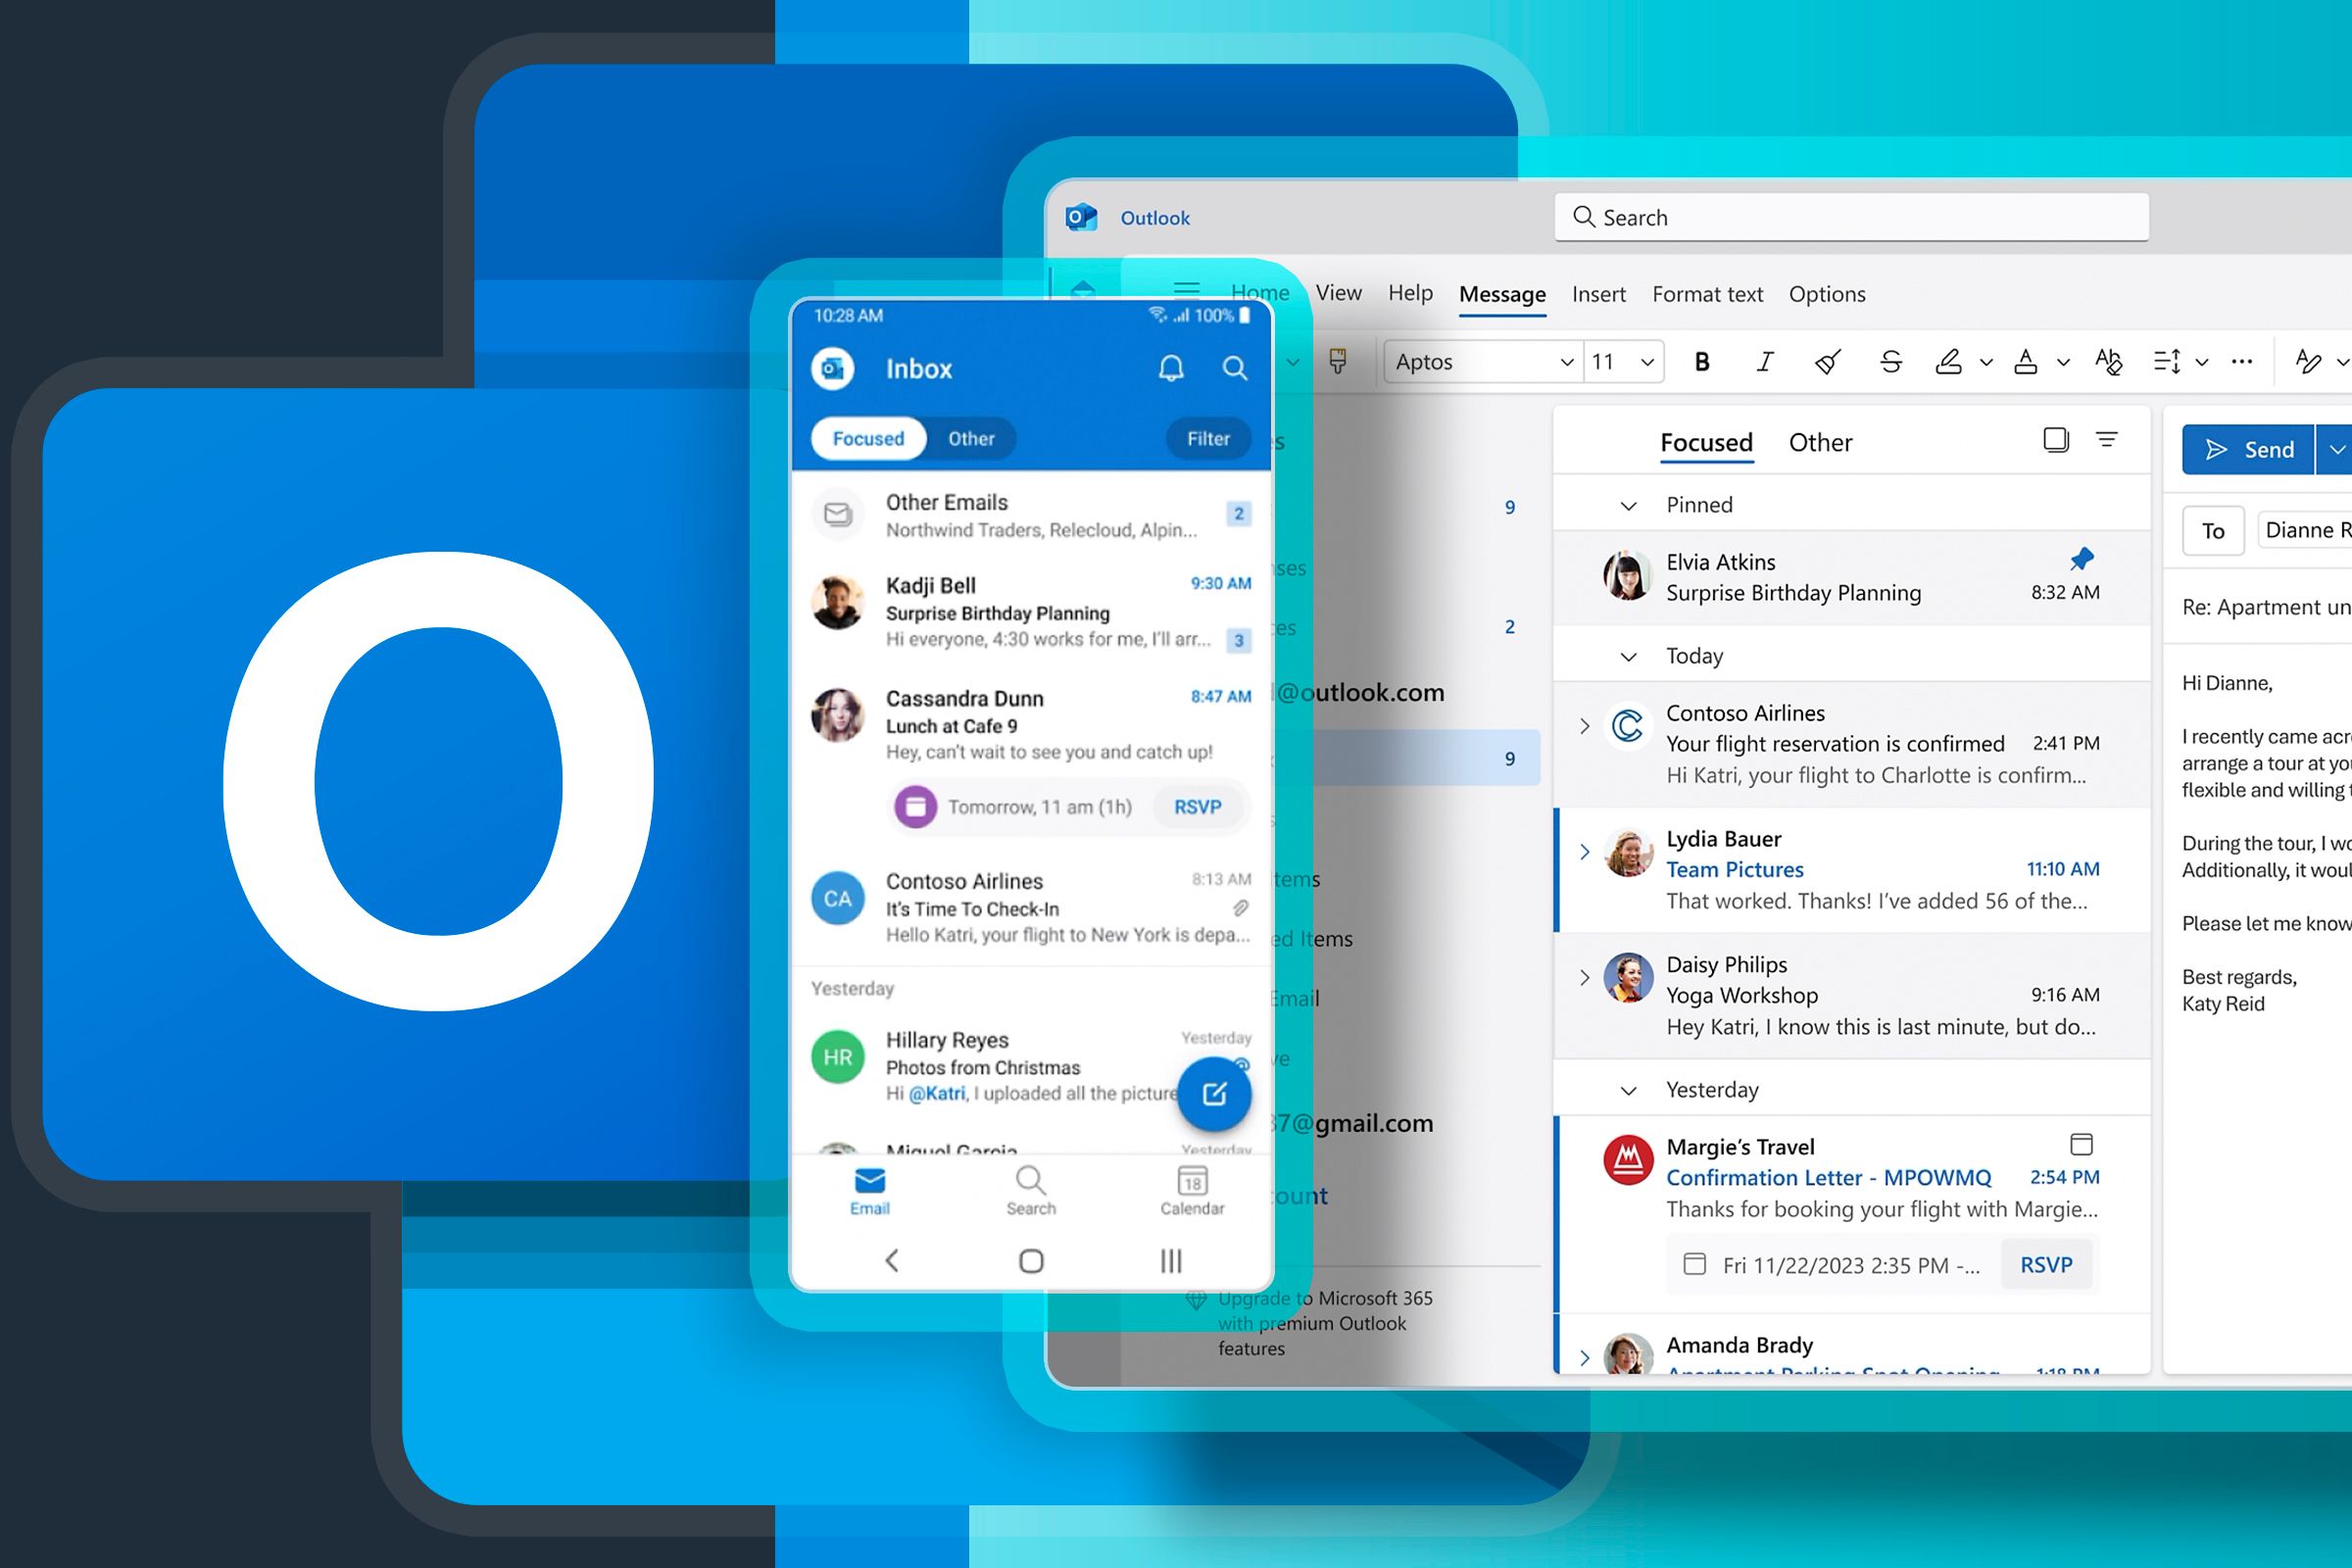2352x1568 pixels.
Task: Click the Strikethrough formatting icon
Action: pos(1890,363)
